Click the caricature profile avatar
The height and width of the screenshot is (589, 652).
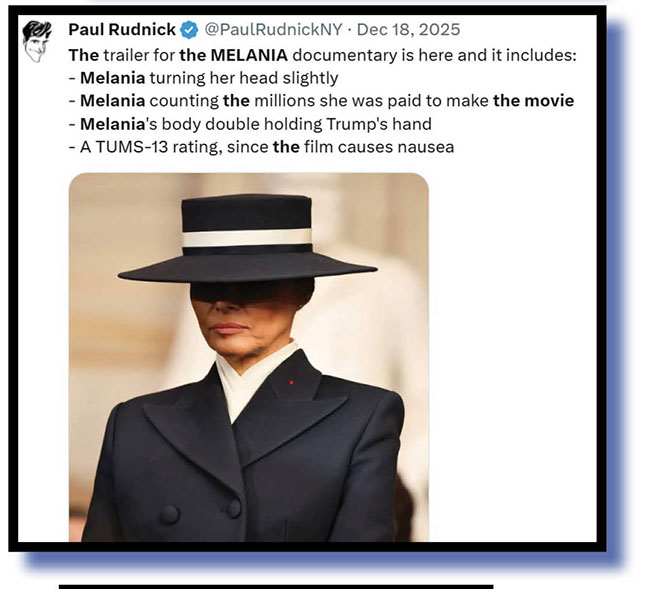(x=37, y=42)
